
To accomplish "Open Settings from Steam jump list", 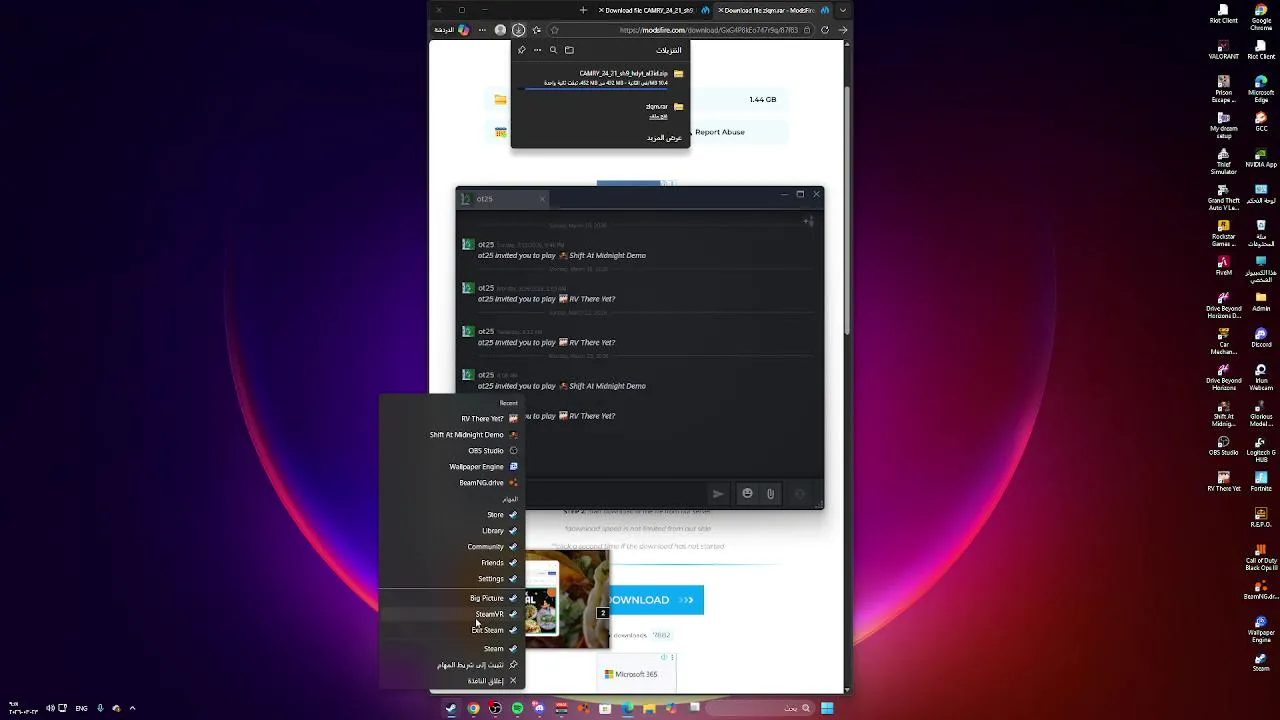I will [450, 579].
